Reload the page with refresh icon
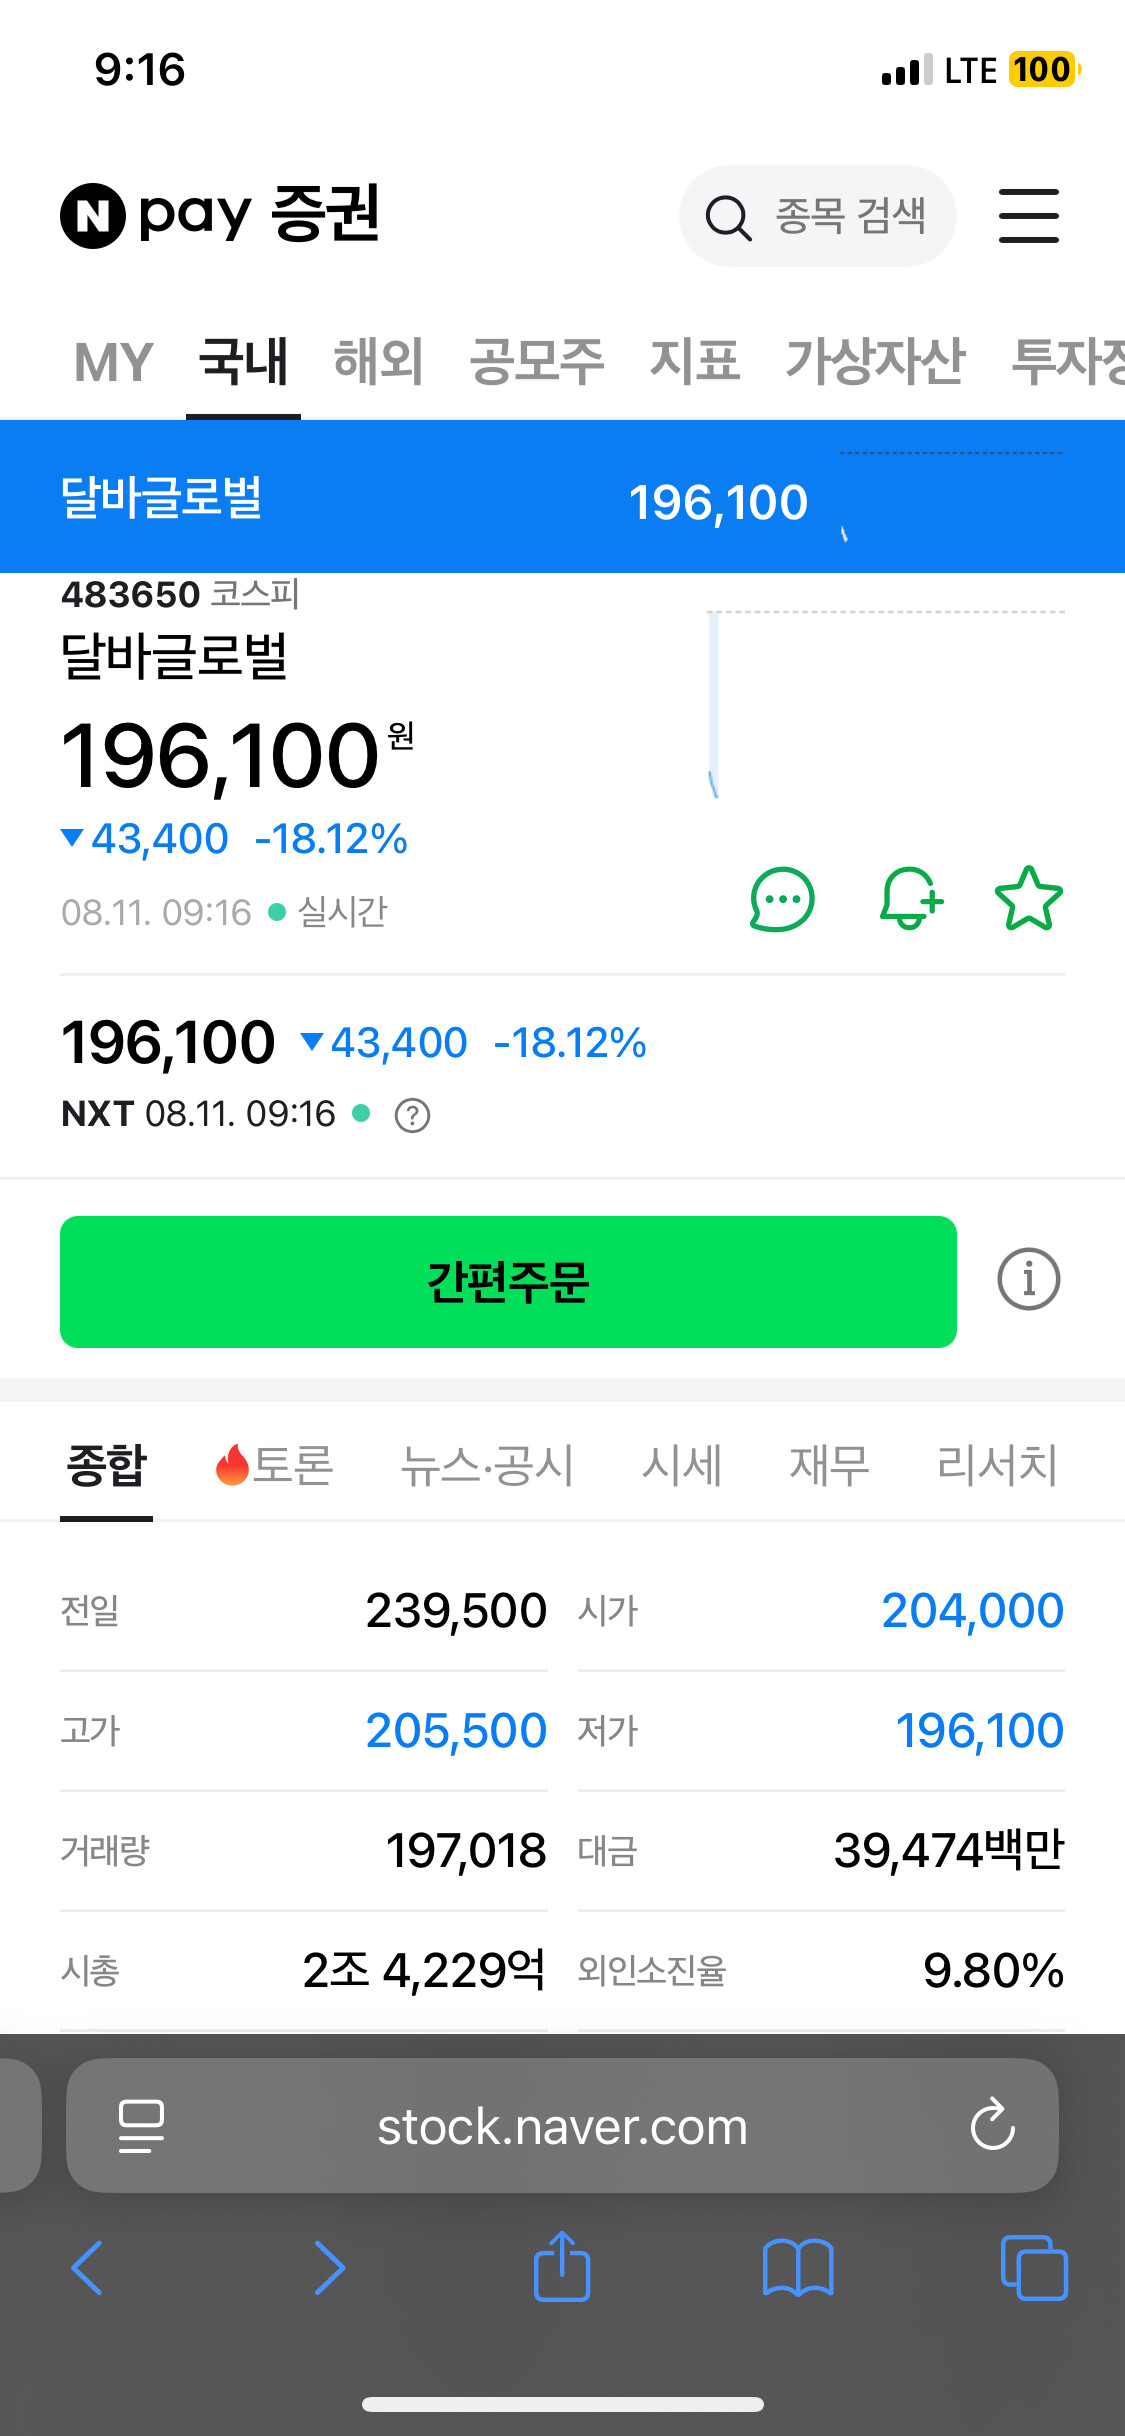 [x=993, y=2124]
